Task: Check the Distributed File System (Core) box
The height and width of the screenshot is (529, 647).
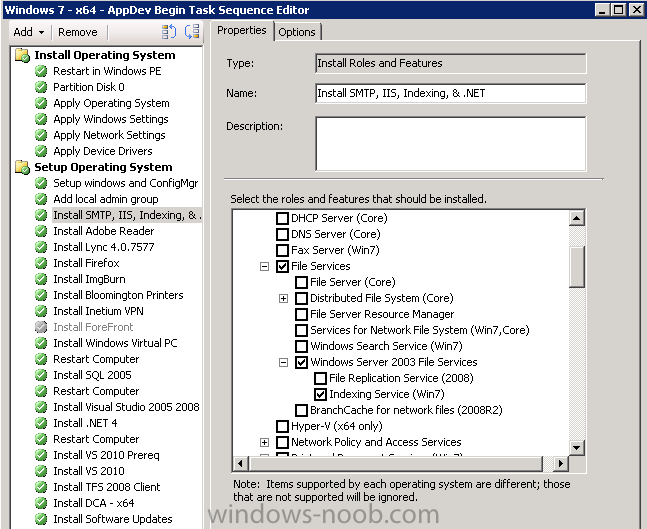Action: tap(301, 298)
